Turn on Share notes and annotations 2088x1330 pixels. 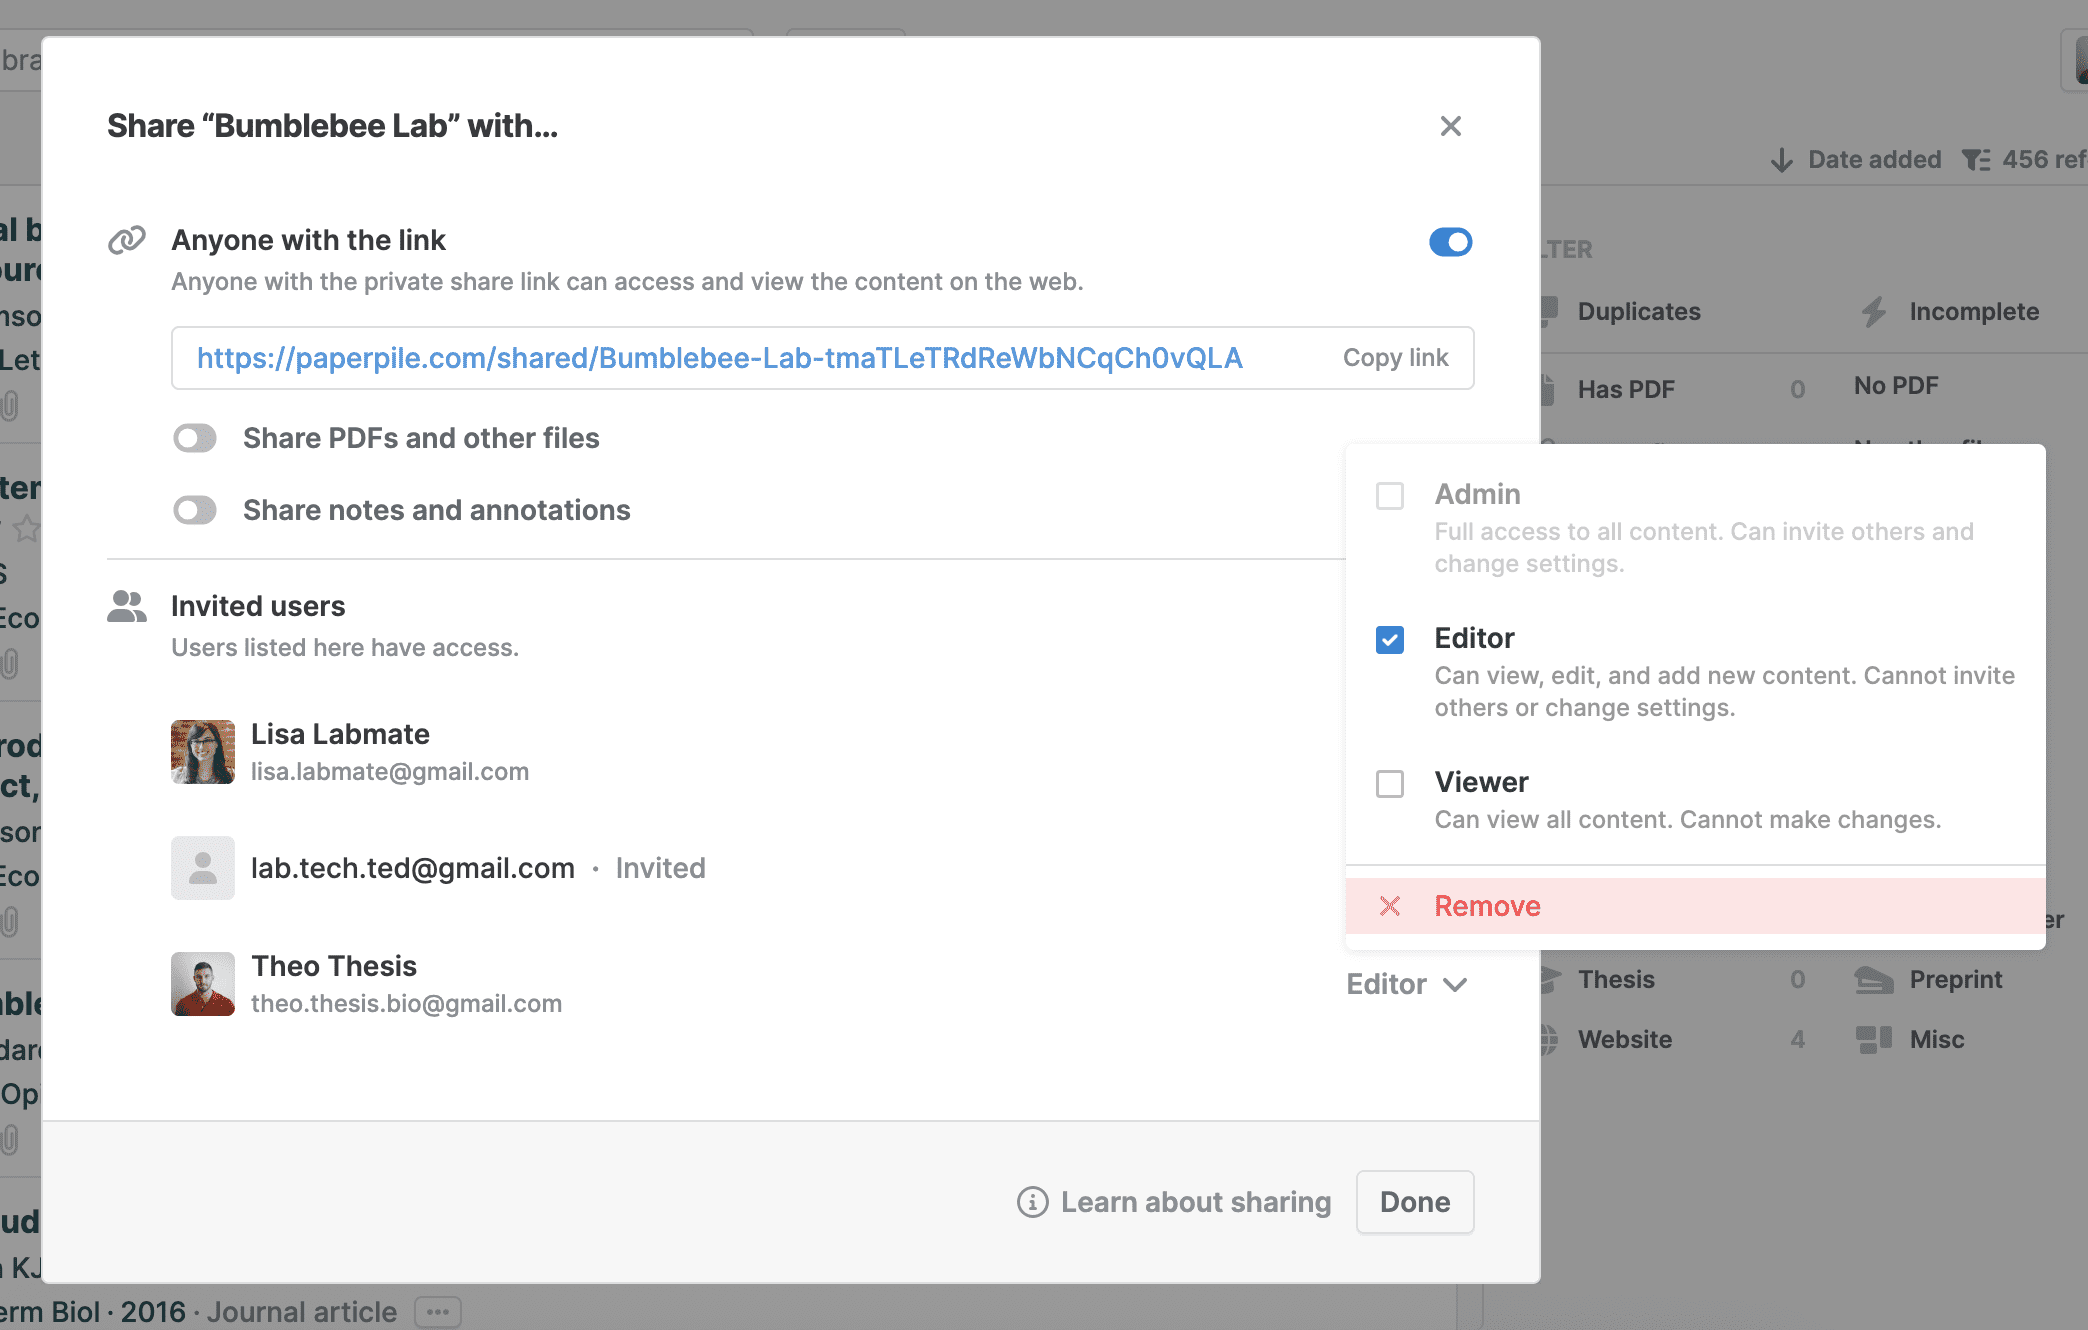(x=195, y=510)
